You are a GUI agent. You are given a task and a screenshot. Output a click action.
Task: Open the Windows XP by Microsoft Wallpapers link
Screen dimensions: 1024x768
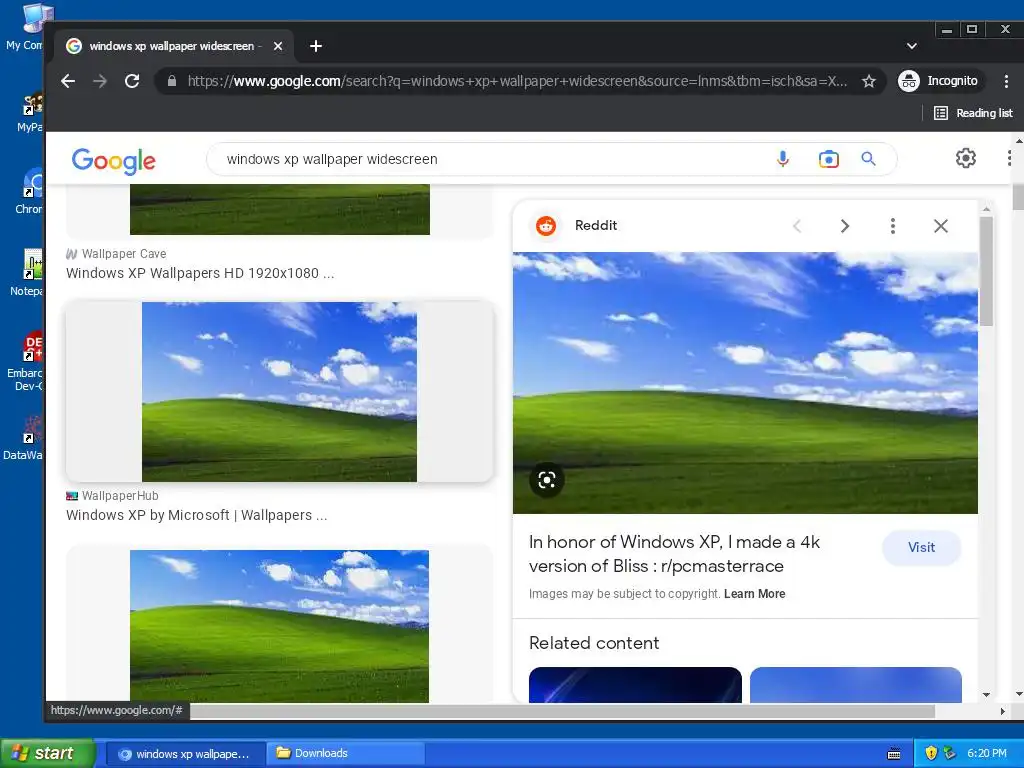(197, 515)
